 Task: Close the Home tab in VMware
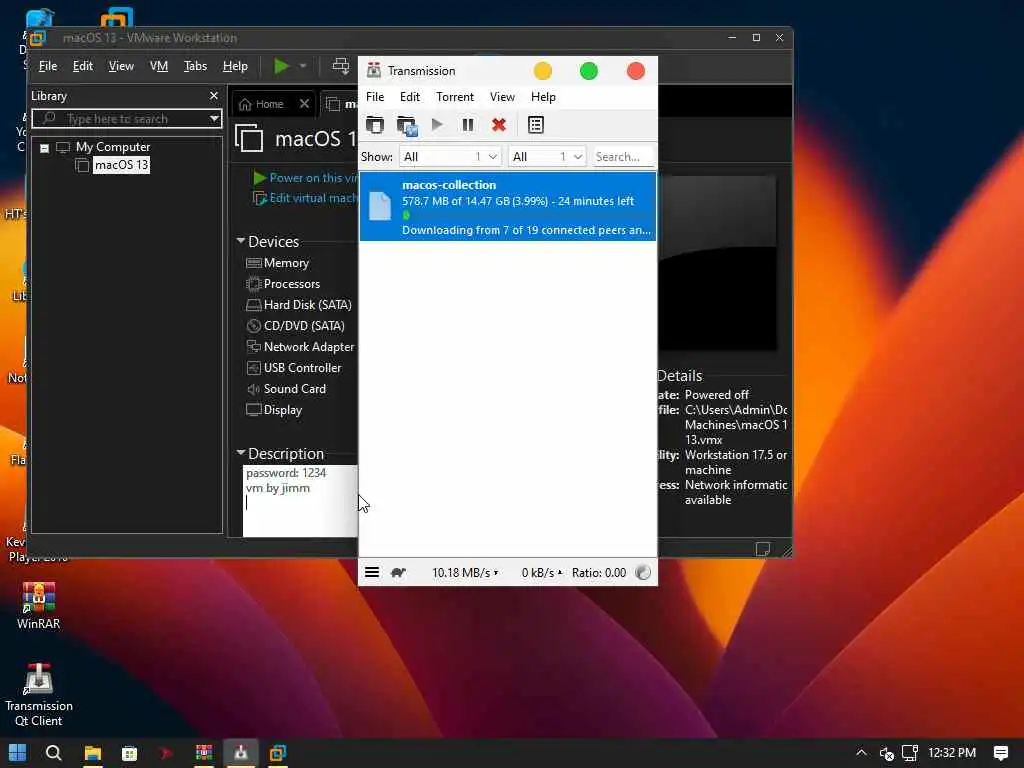304,104
